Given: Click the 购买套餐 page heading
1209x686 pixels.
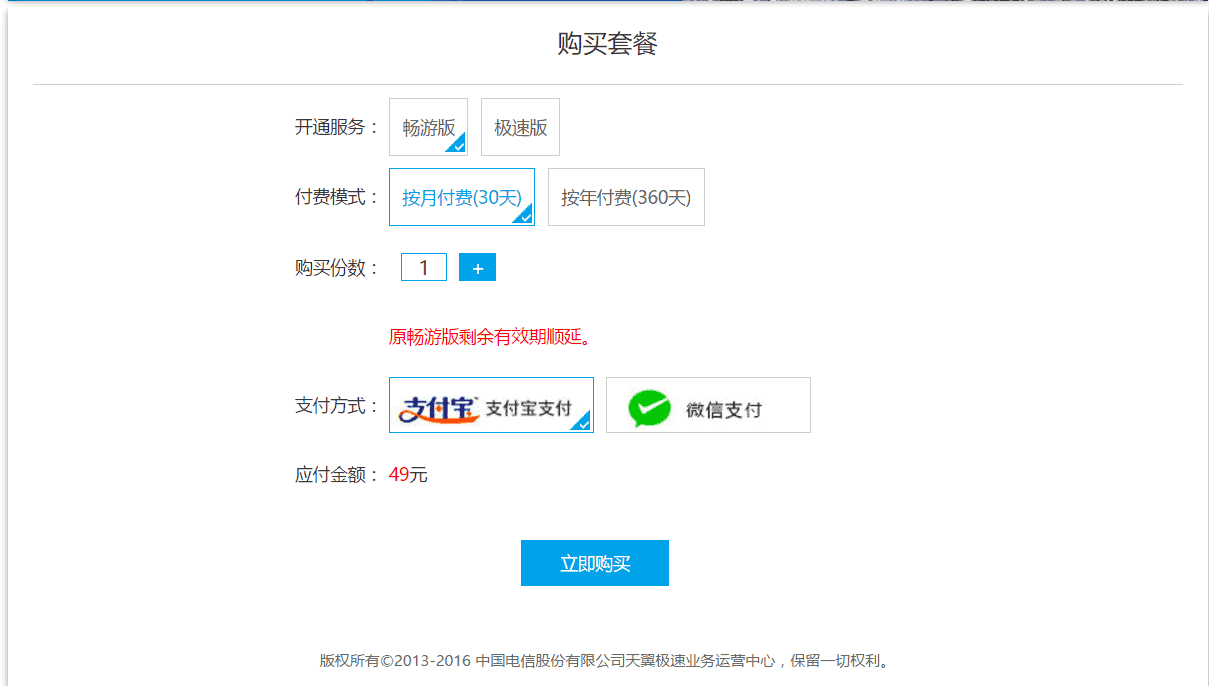Looking at the screenshot, I should [607, 44].
